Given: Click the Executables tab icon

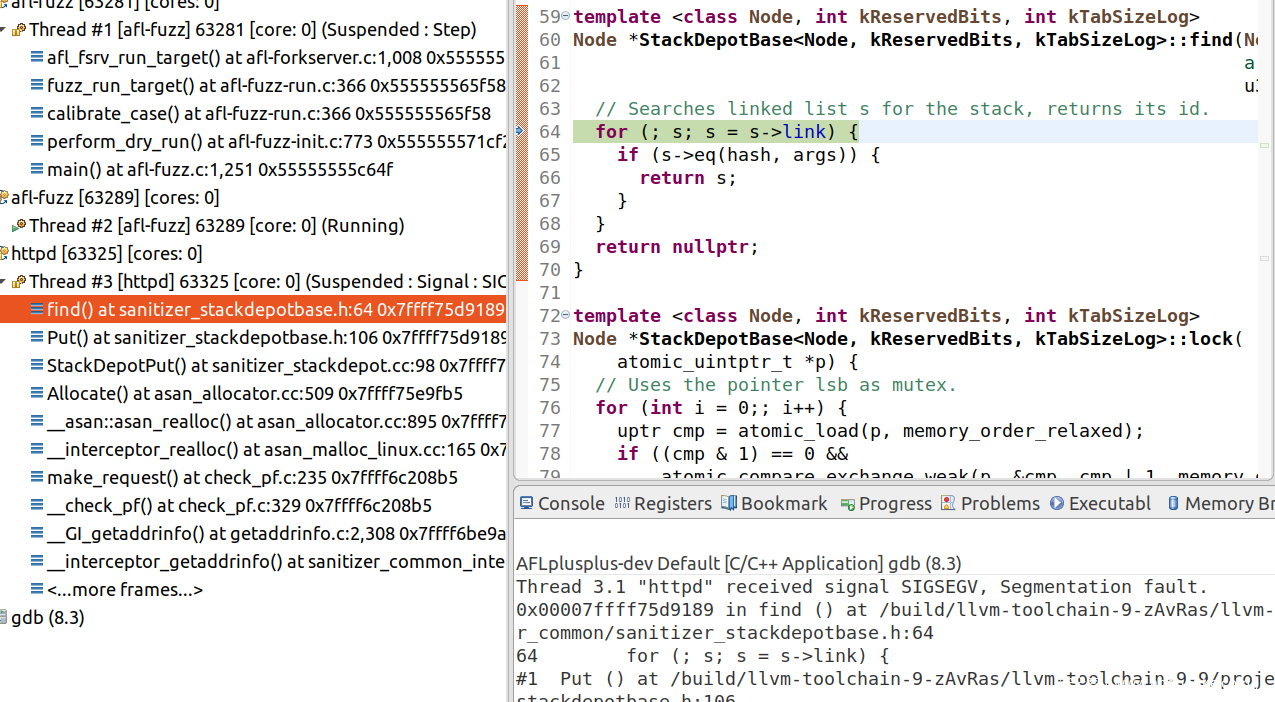Looking at the screenshot, I should [1057, 503].
